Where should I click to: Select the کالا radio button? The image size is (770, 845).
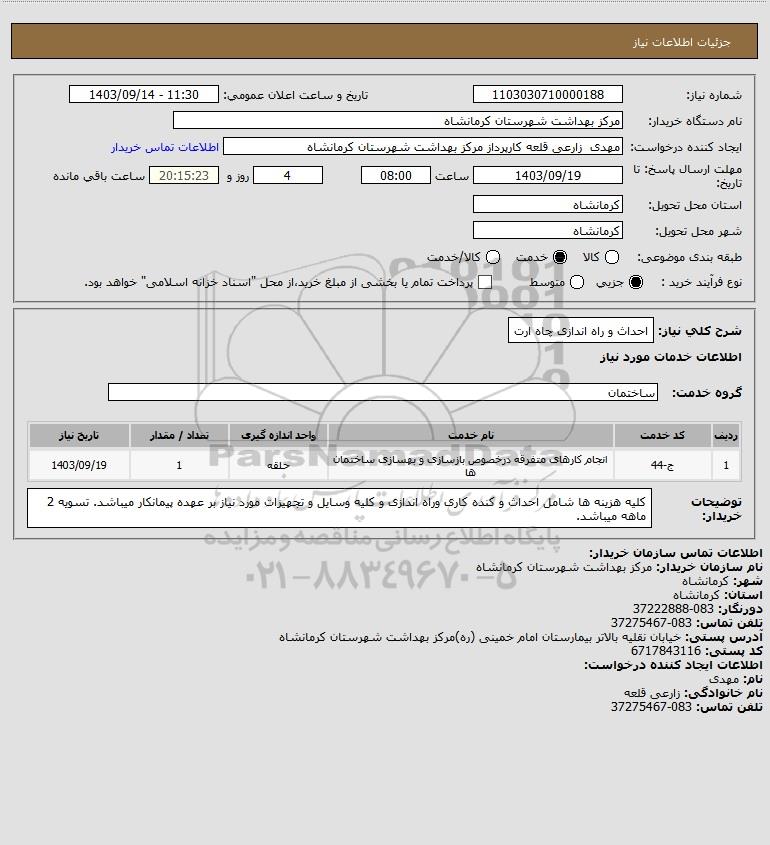pos(612,257)
